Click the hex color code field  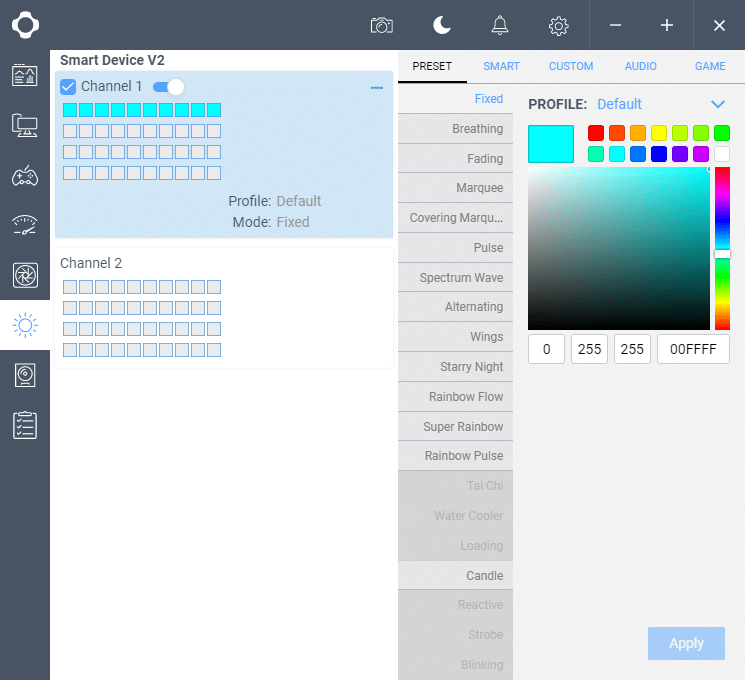693,349
